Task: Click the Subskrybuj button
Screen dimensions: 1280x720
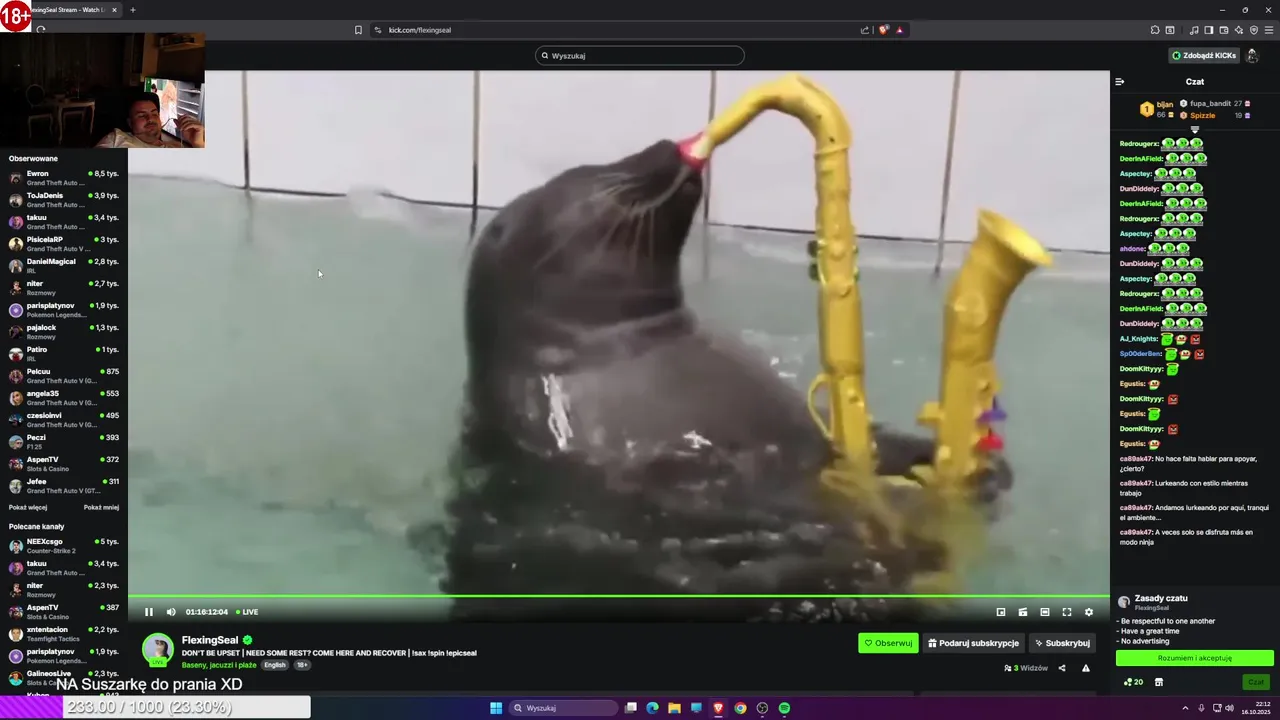Action: coord(1062,643)
